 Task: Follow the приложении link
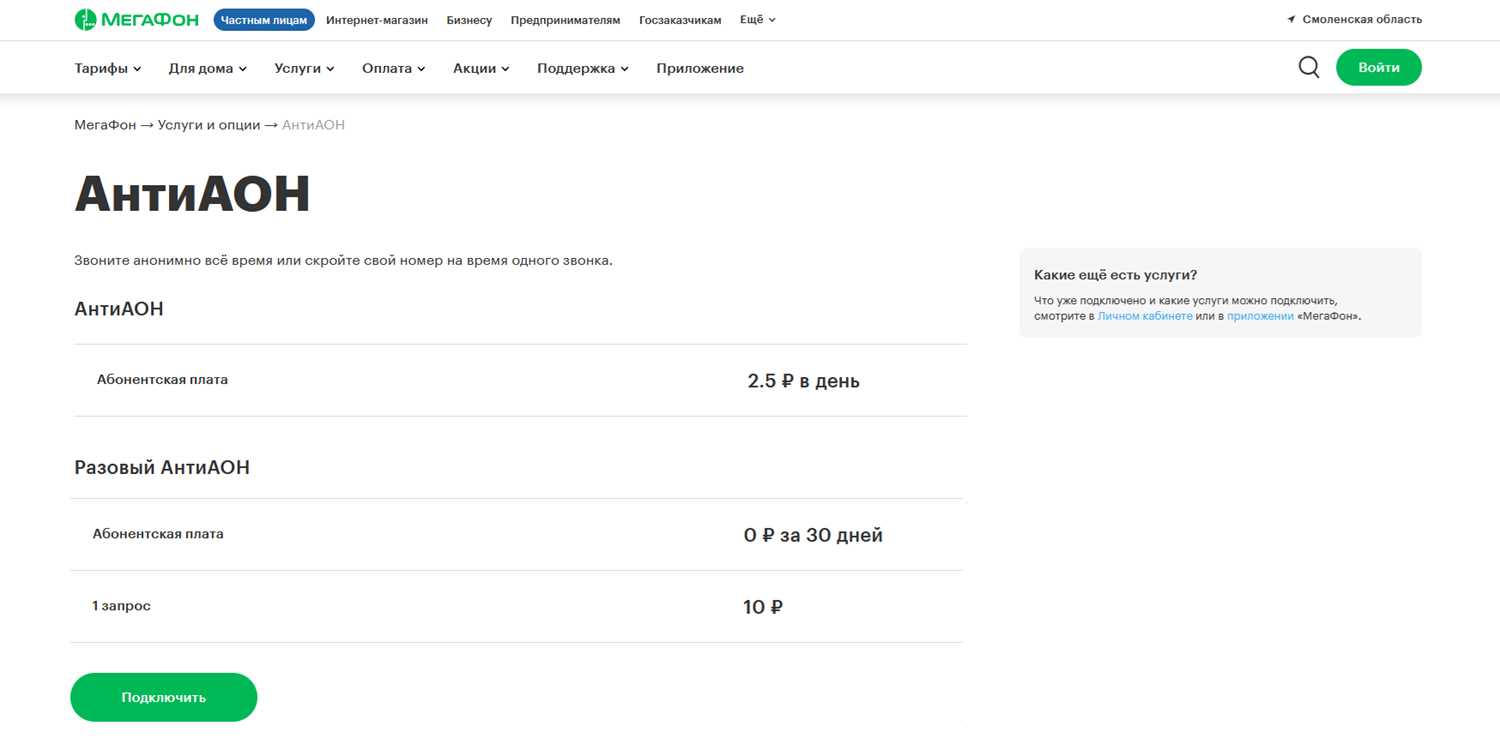(x=1260, y=316)
